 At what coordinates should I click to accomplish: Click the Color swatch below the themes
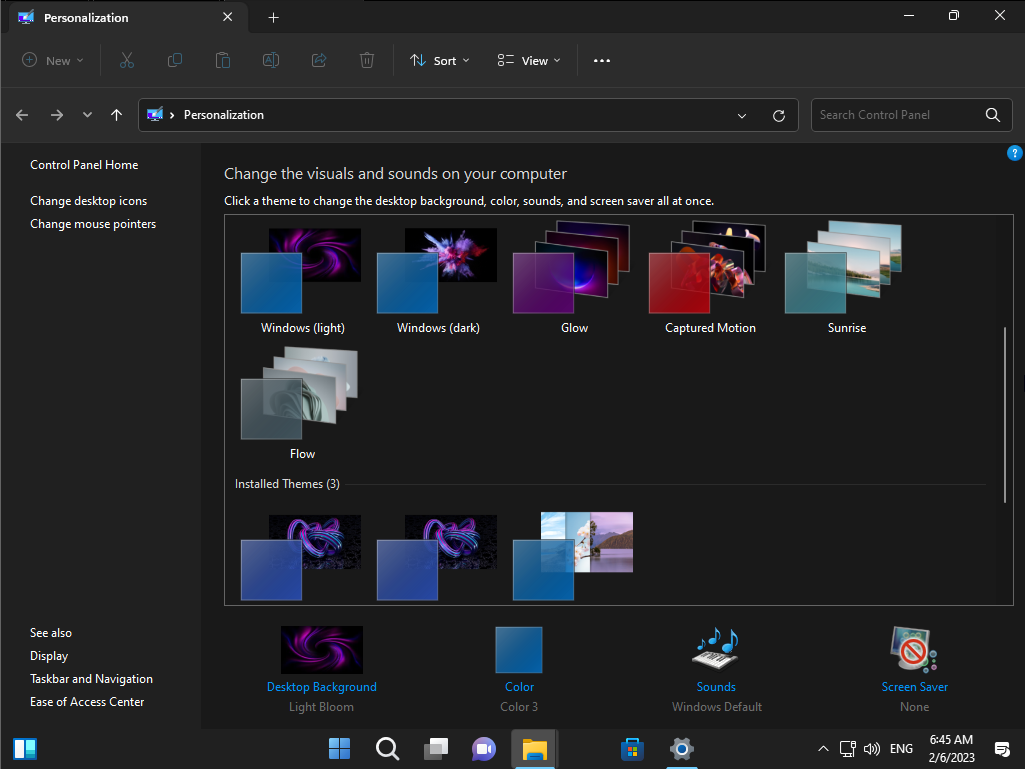(x=519, y=650)
